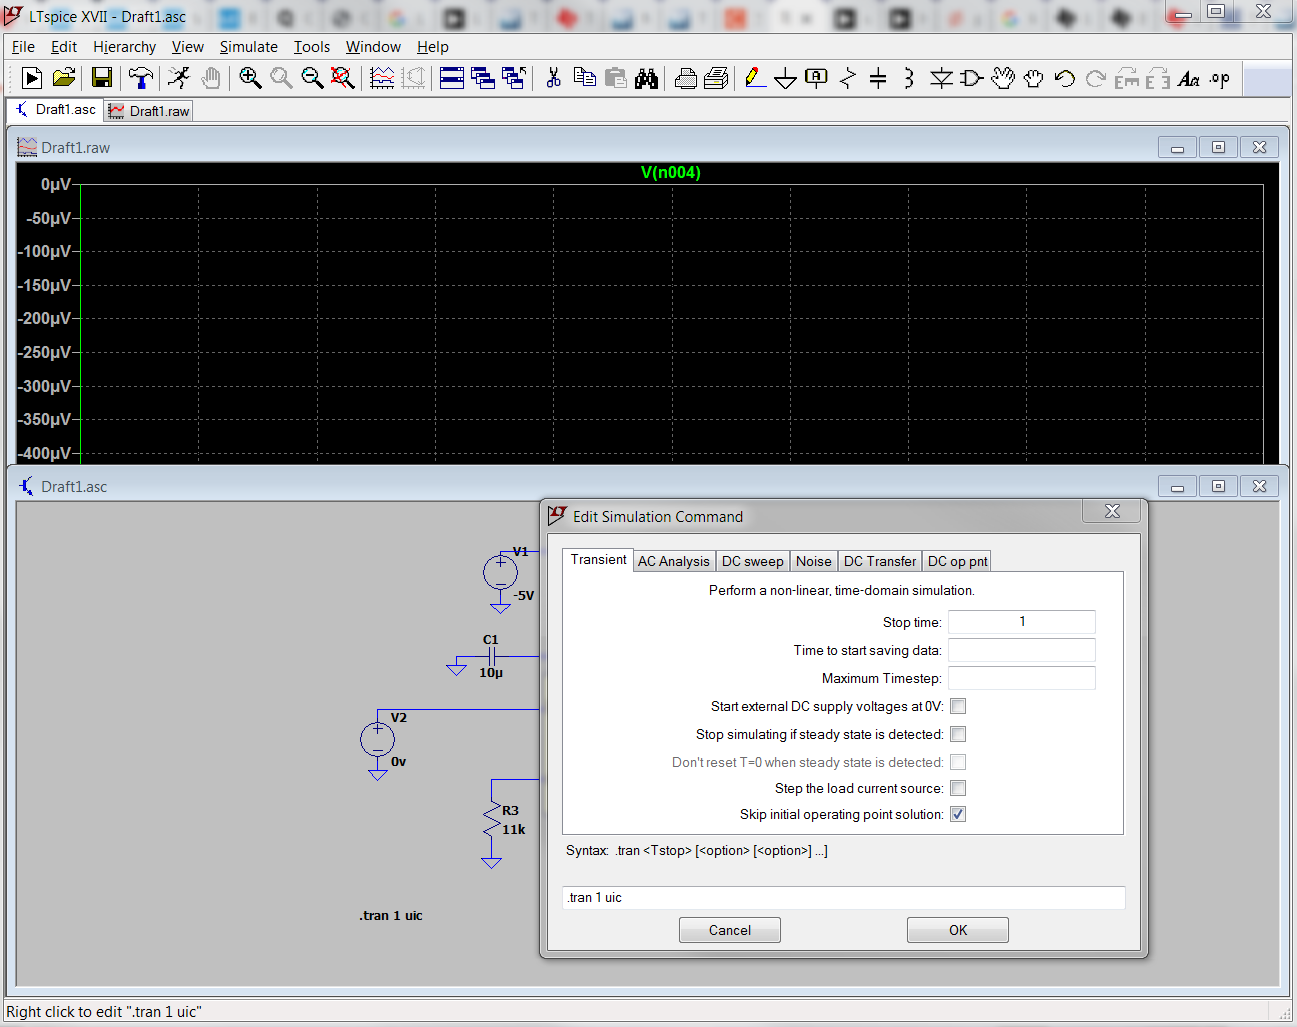1297x1027 pixels.
Task: Click the Stop time input field
Action: pos(1022,622)
